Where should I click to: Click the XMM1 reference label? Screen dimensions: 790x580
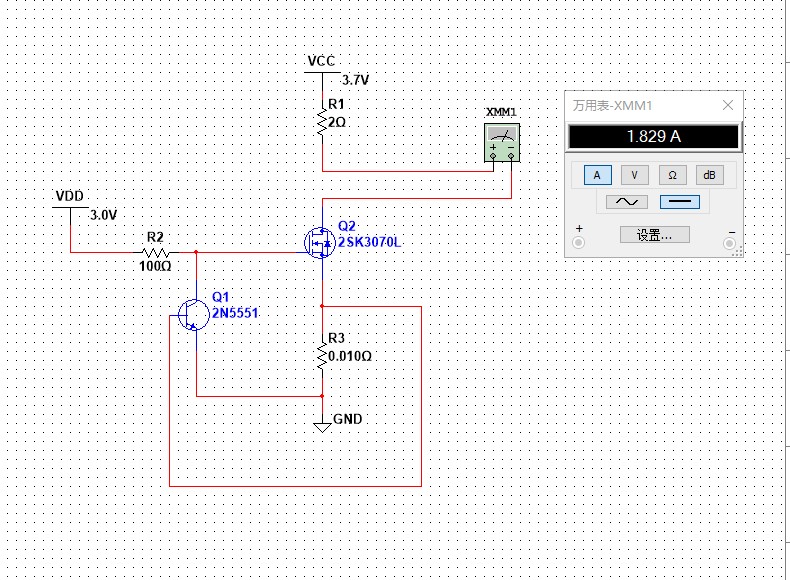pyautogui.click(x=501, y=112)
